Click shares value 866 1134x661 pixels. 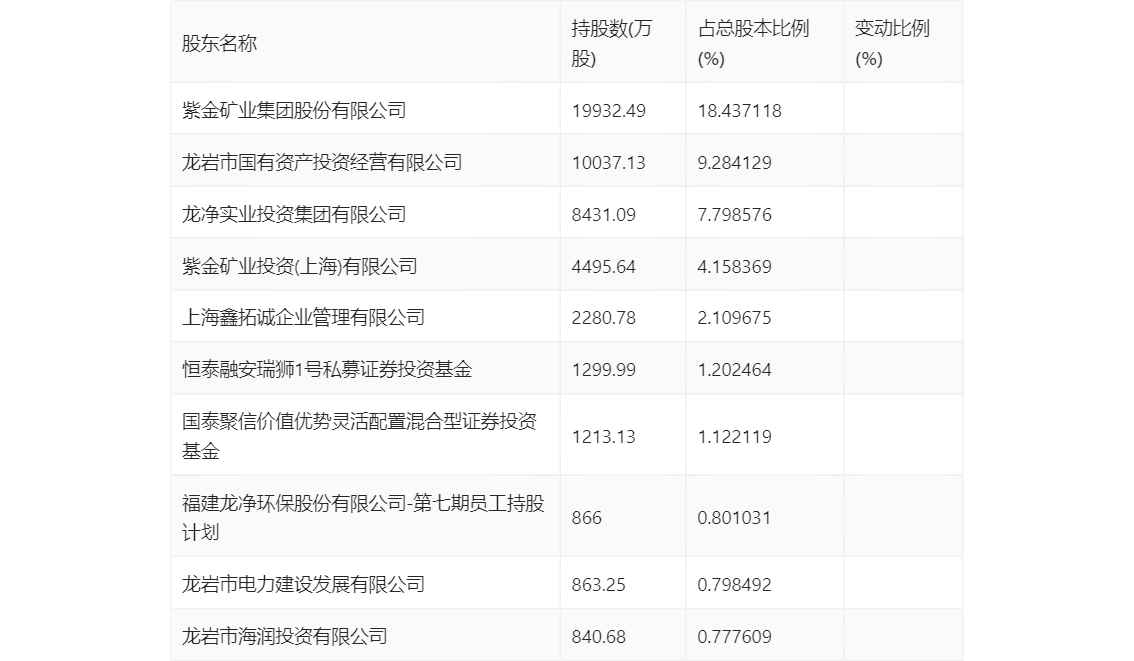tap(587, 518)
